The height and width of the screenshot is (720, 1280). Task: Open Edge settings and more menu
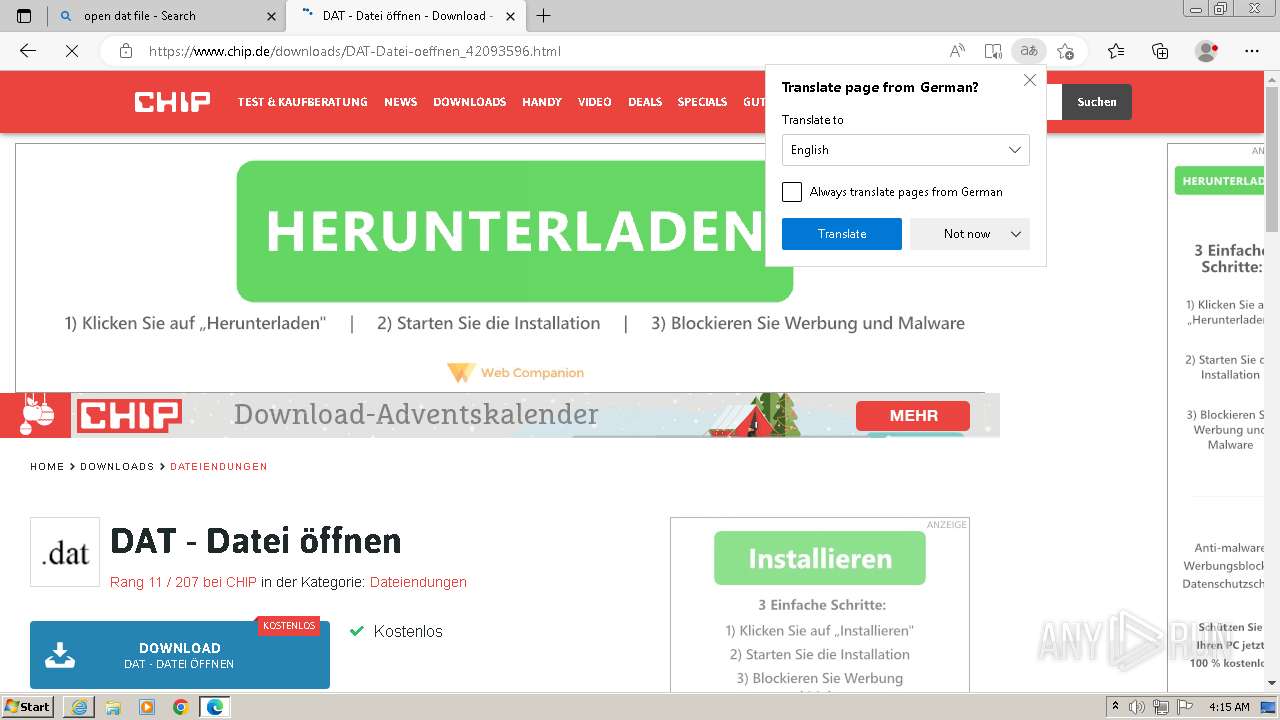tap(1252, 51)
